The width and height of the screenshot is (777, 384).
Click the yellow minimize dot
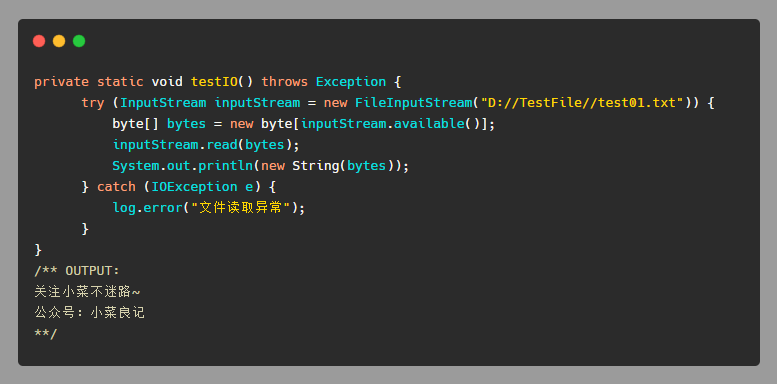(x=59, y=41)
